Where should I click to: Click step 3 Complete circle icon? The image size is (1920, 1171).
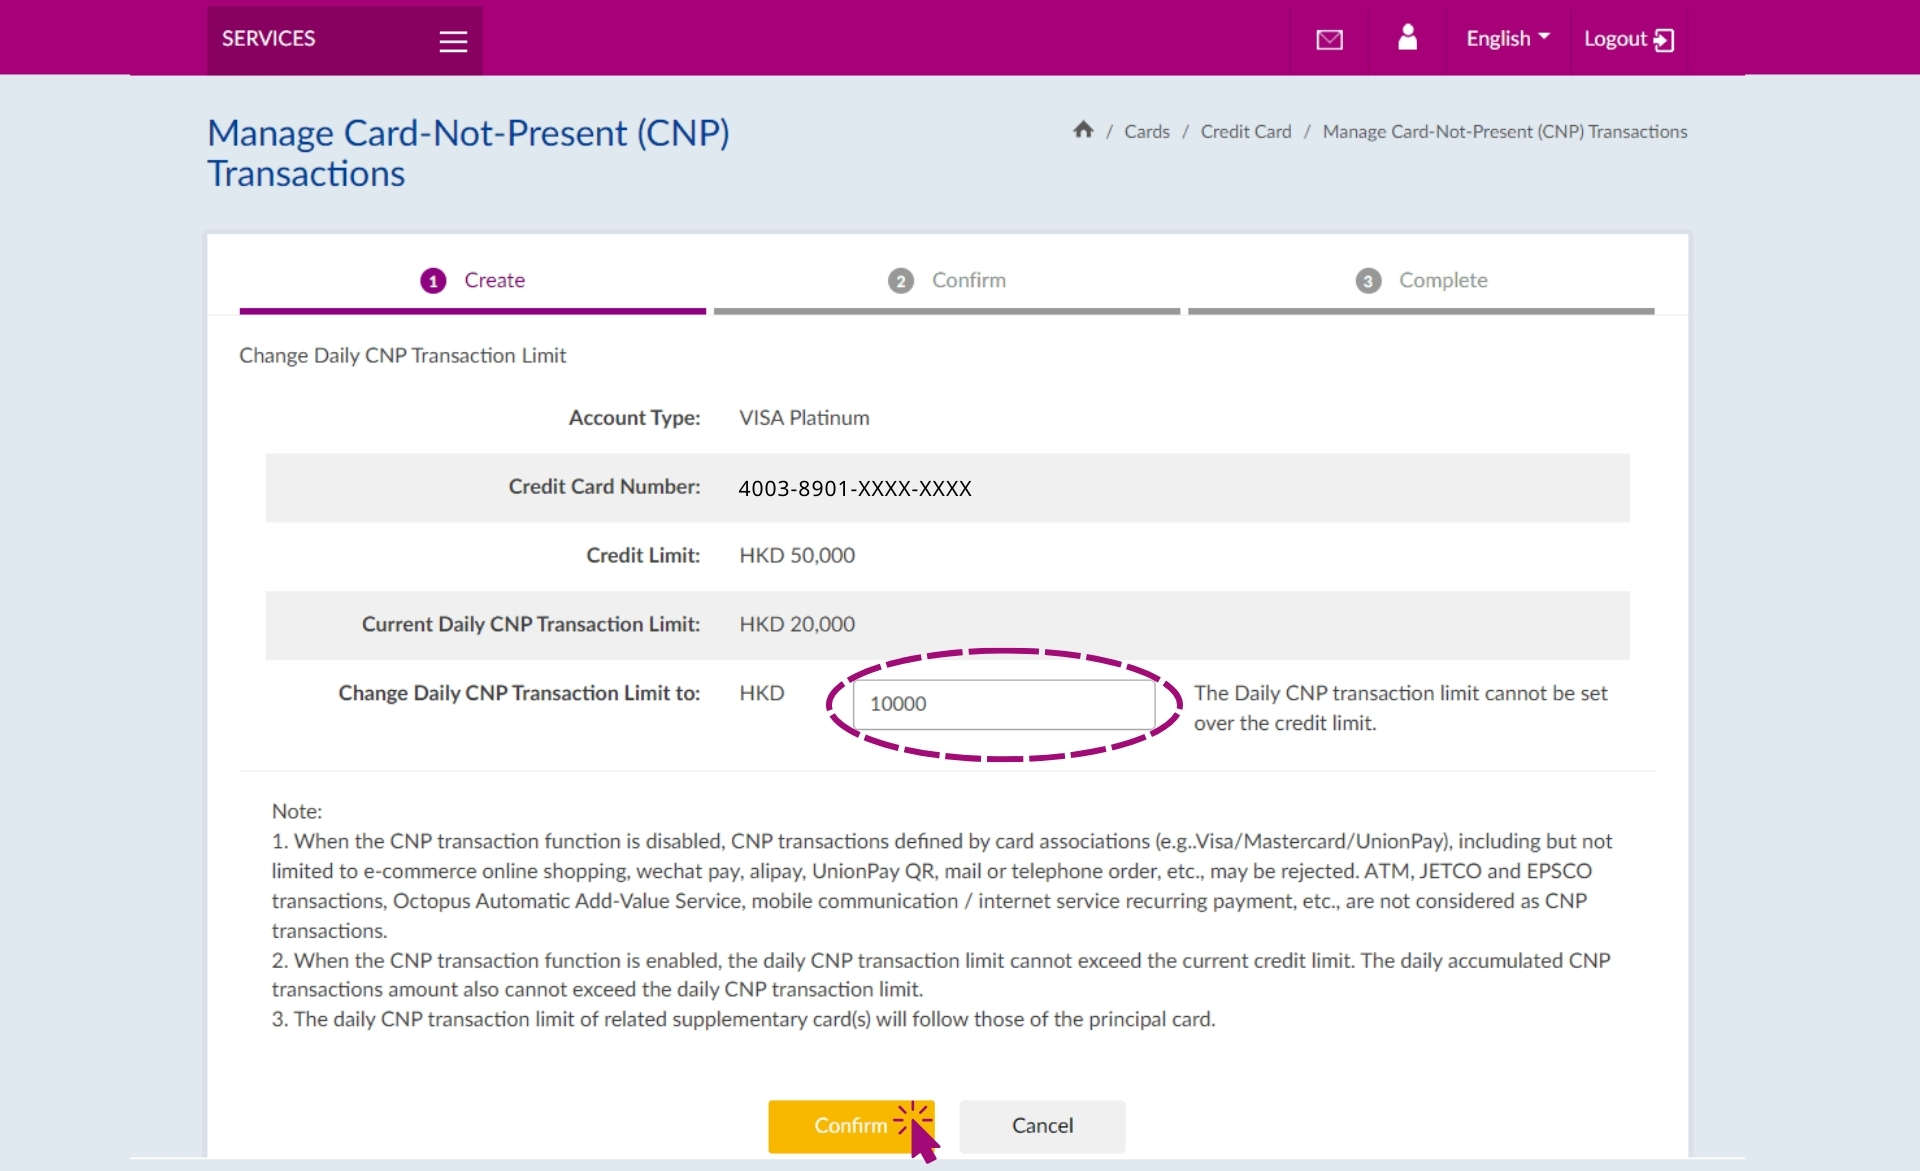pyautogui.click(x=1368, y=281)
